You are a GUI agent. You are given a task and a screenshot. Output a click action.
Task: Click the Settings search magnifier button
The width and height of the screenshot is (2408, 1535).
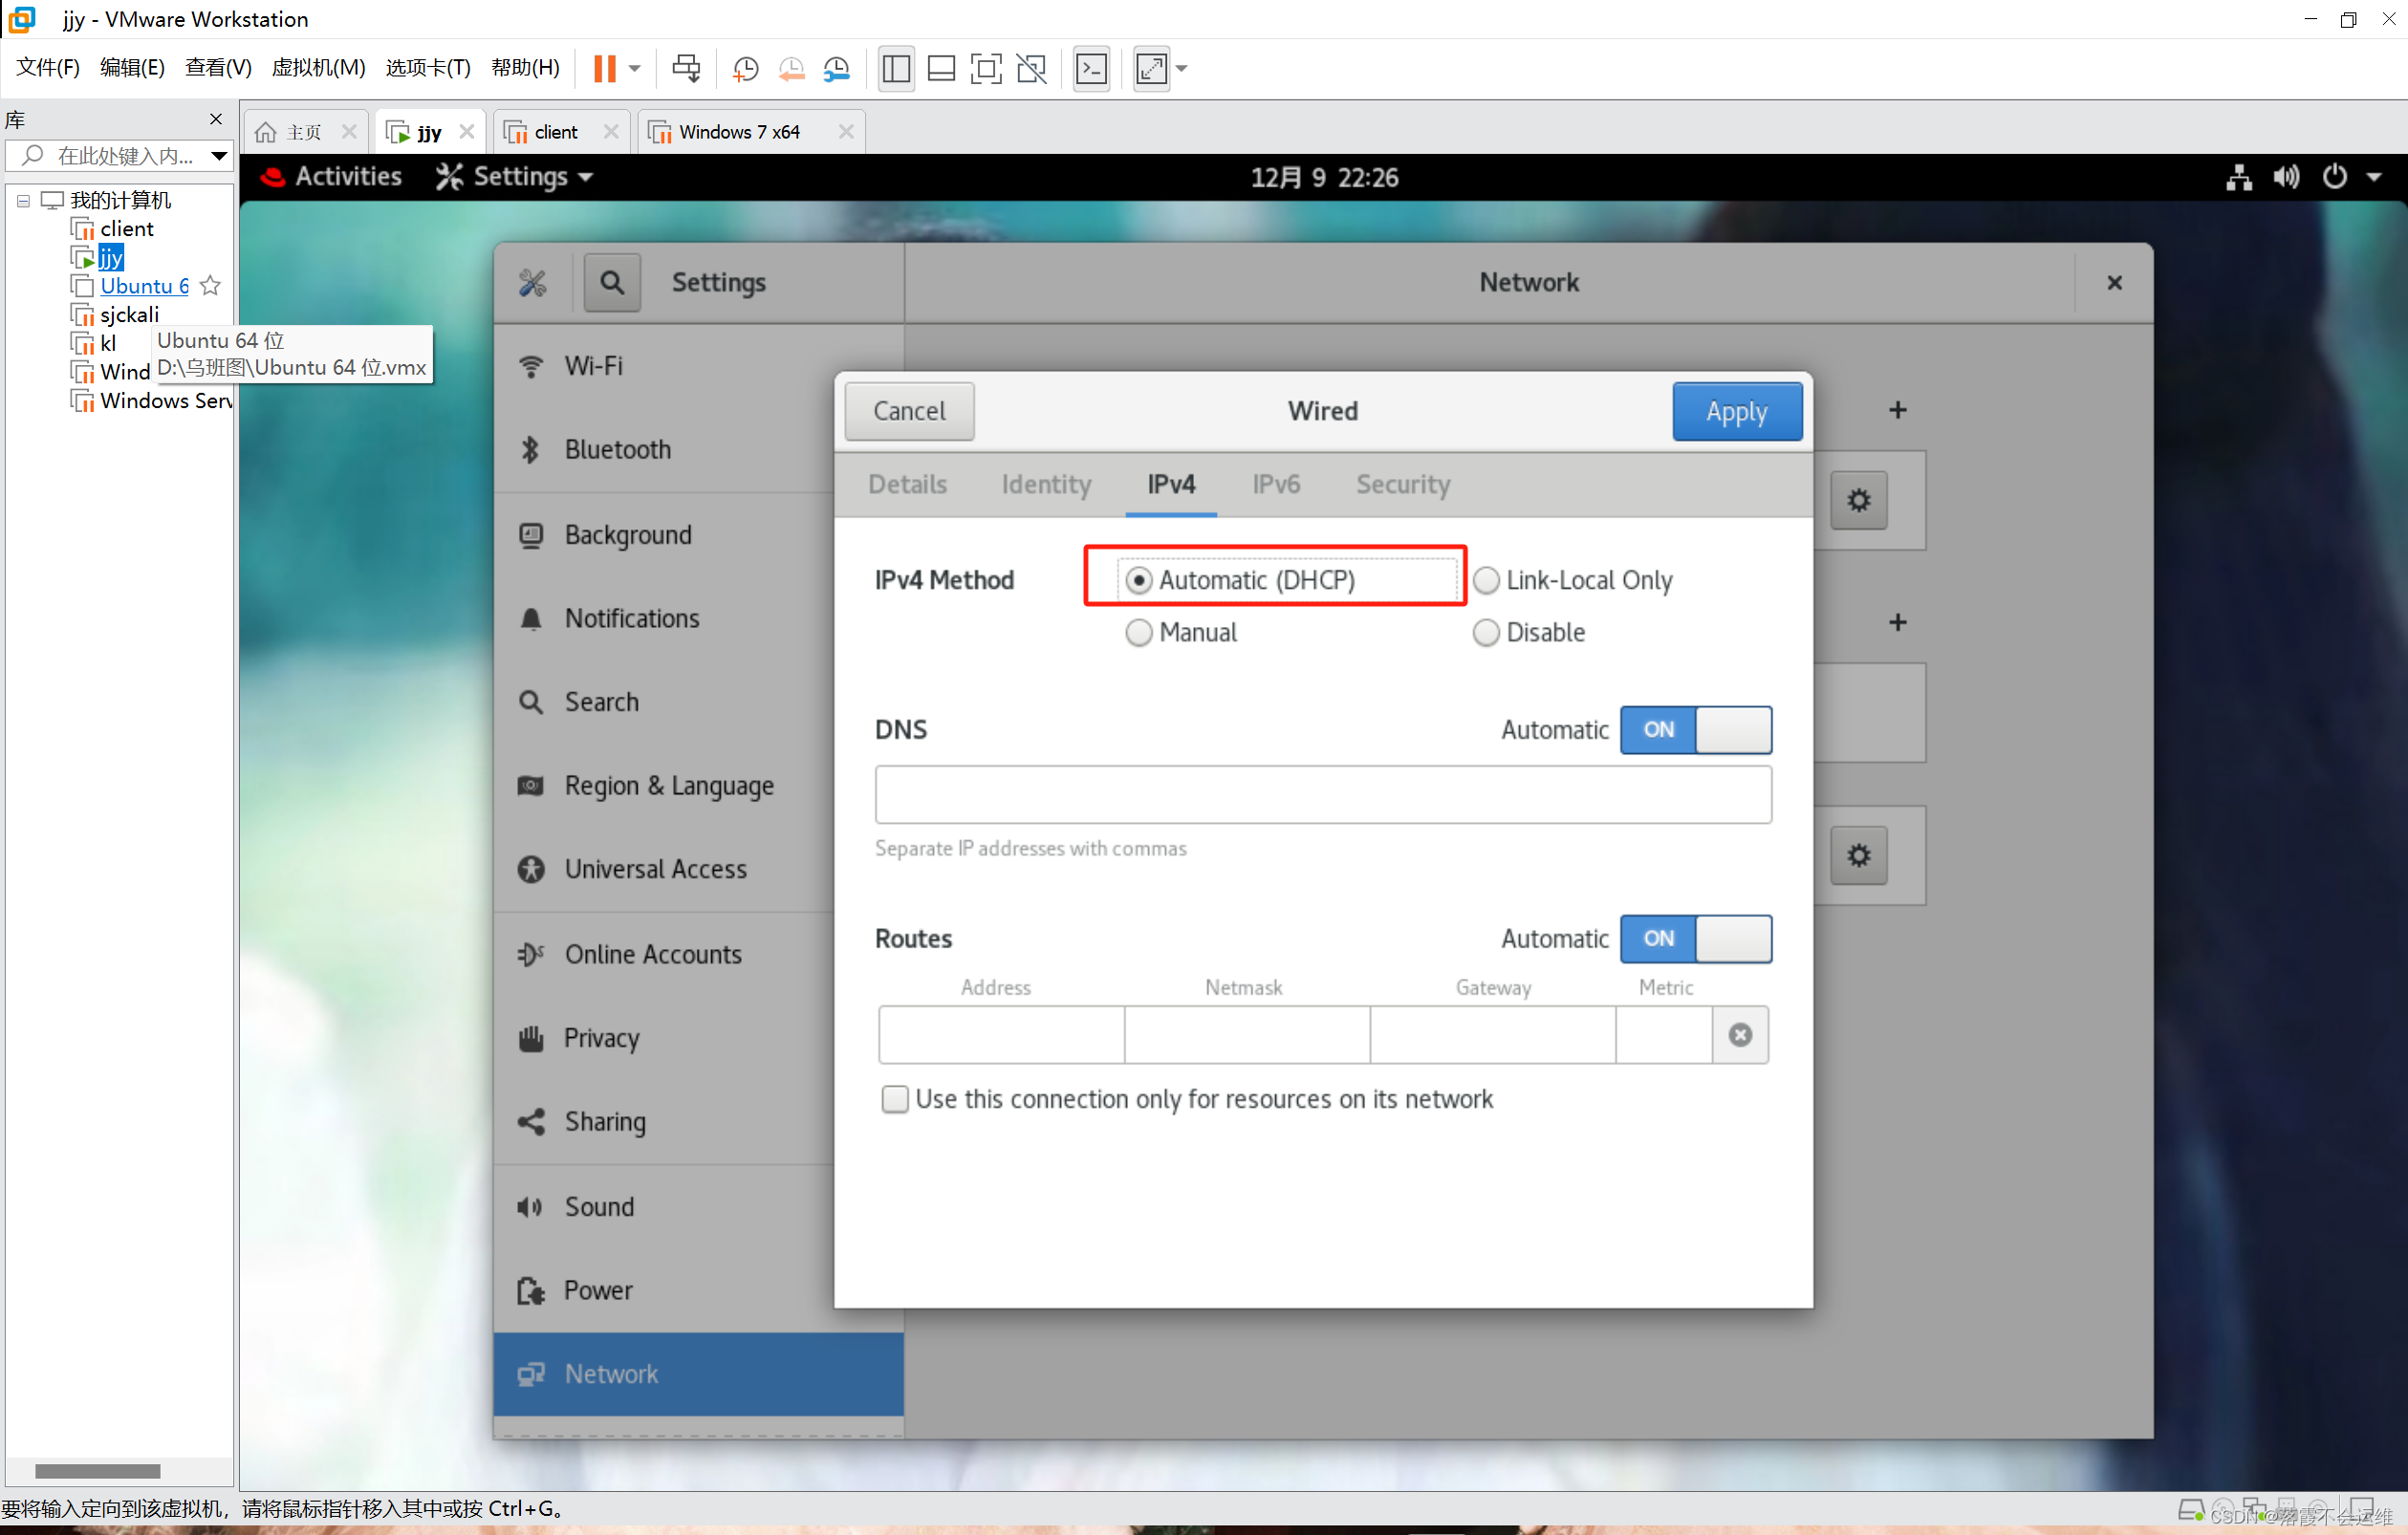pyautogui.click(x=612, y=283)
